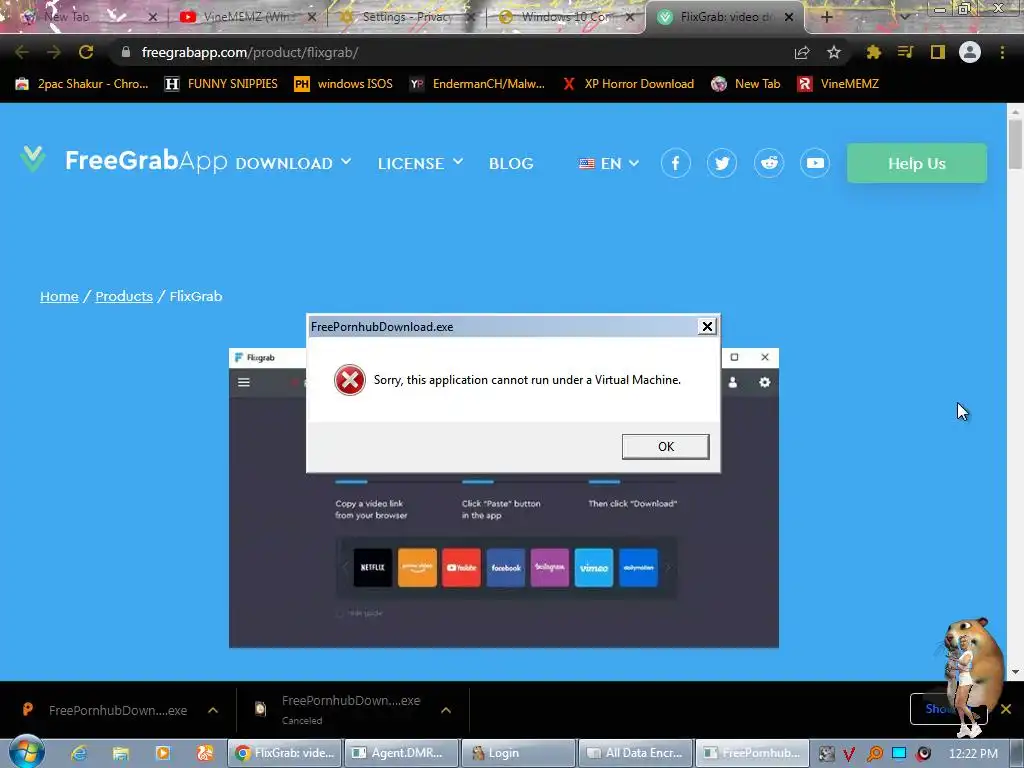Bookmark this page with the star icon

pyautogui.click(x=833, y=52)
